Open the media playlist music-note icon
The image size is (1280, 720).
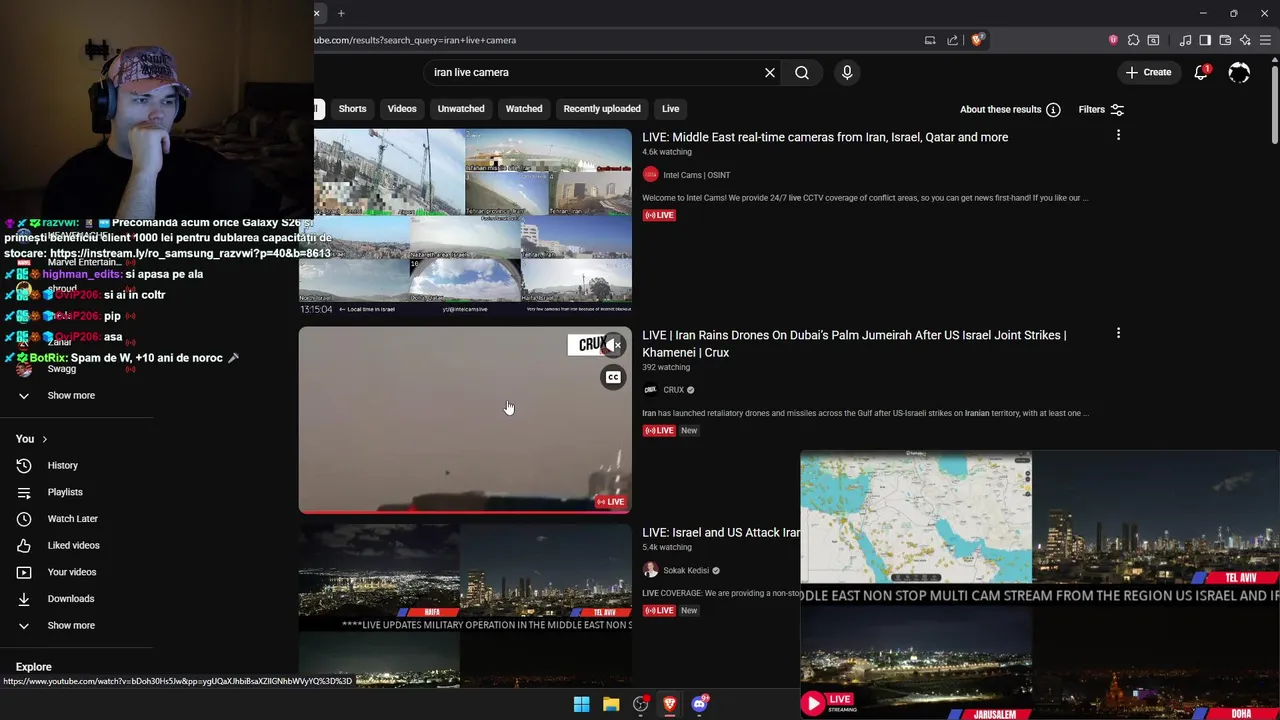[x=1185, y=40]
